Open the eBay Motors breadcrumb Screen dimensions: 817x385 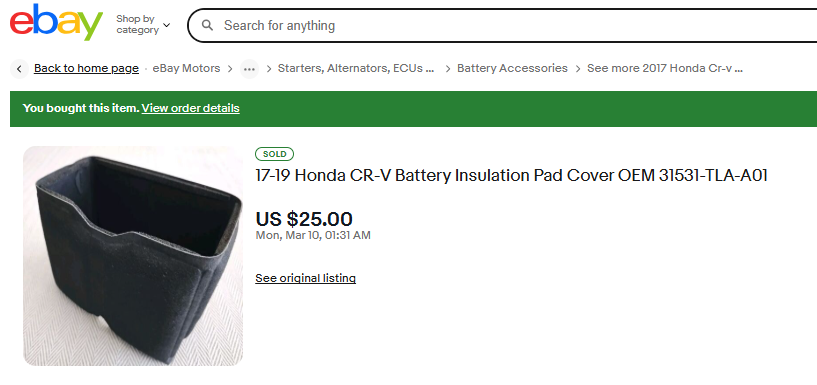click(x=186, y=68)
